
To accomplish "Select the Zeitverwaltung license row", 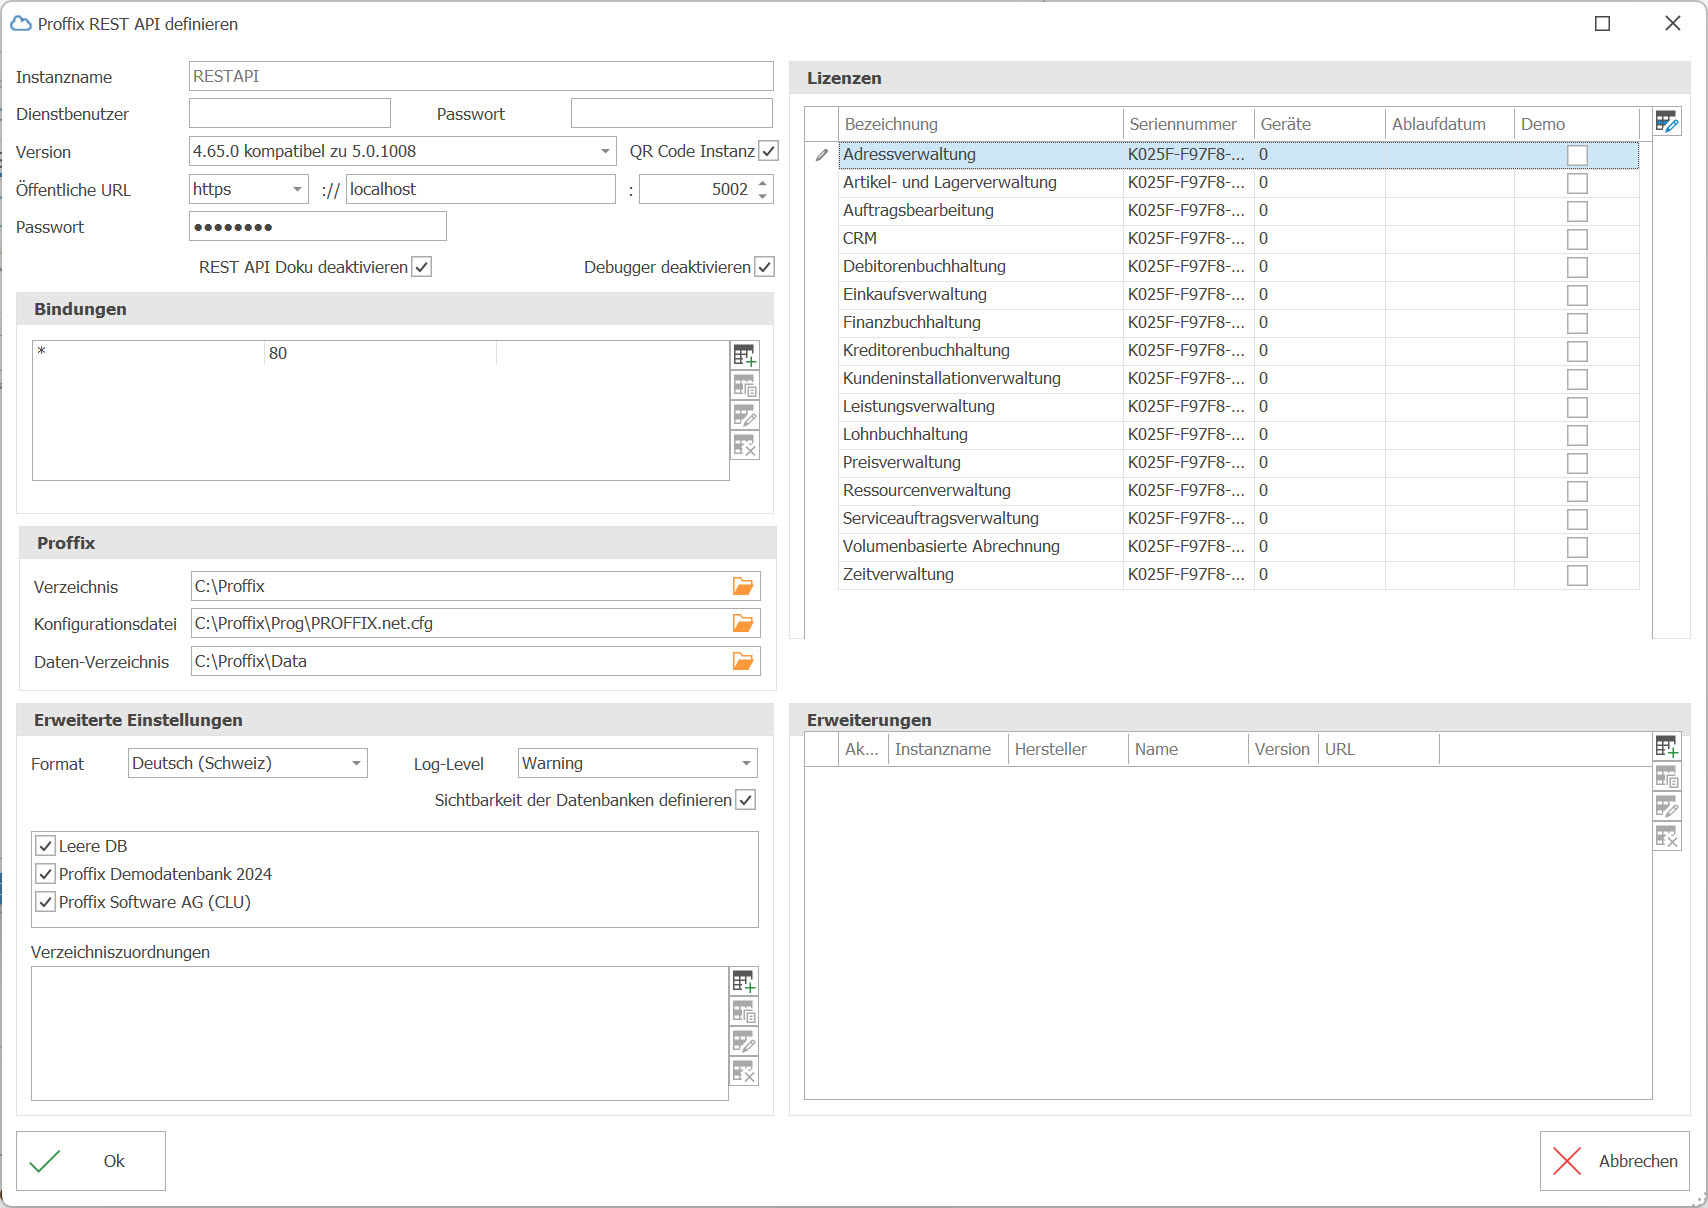I will (1238, 574).
